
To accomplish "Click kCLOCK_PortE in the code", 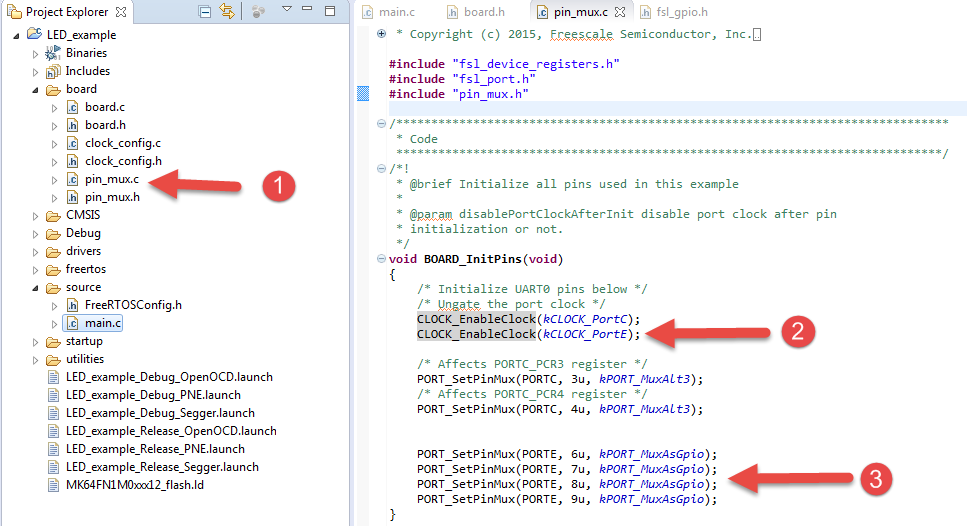I will tap(585, 334).
